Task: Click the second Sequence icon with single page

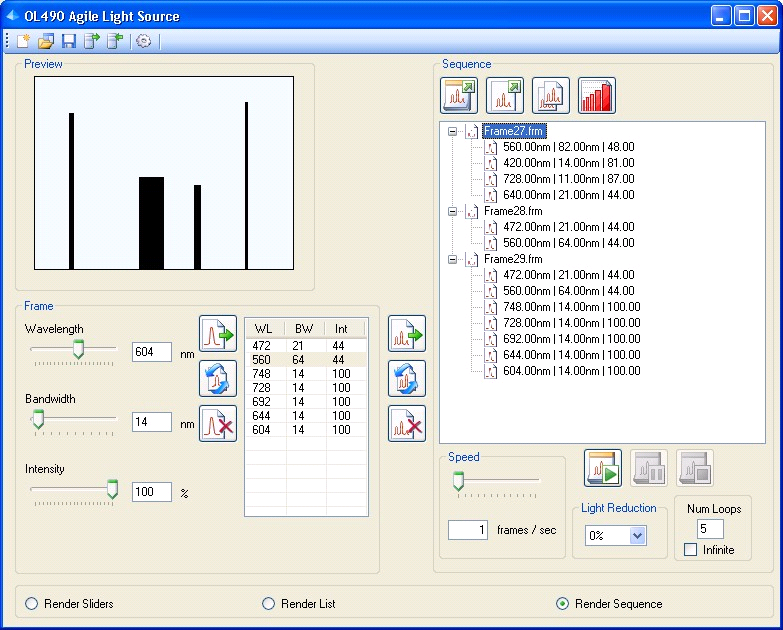Action: 505,95
